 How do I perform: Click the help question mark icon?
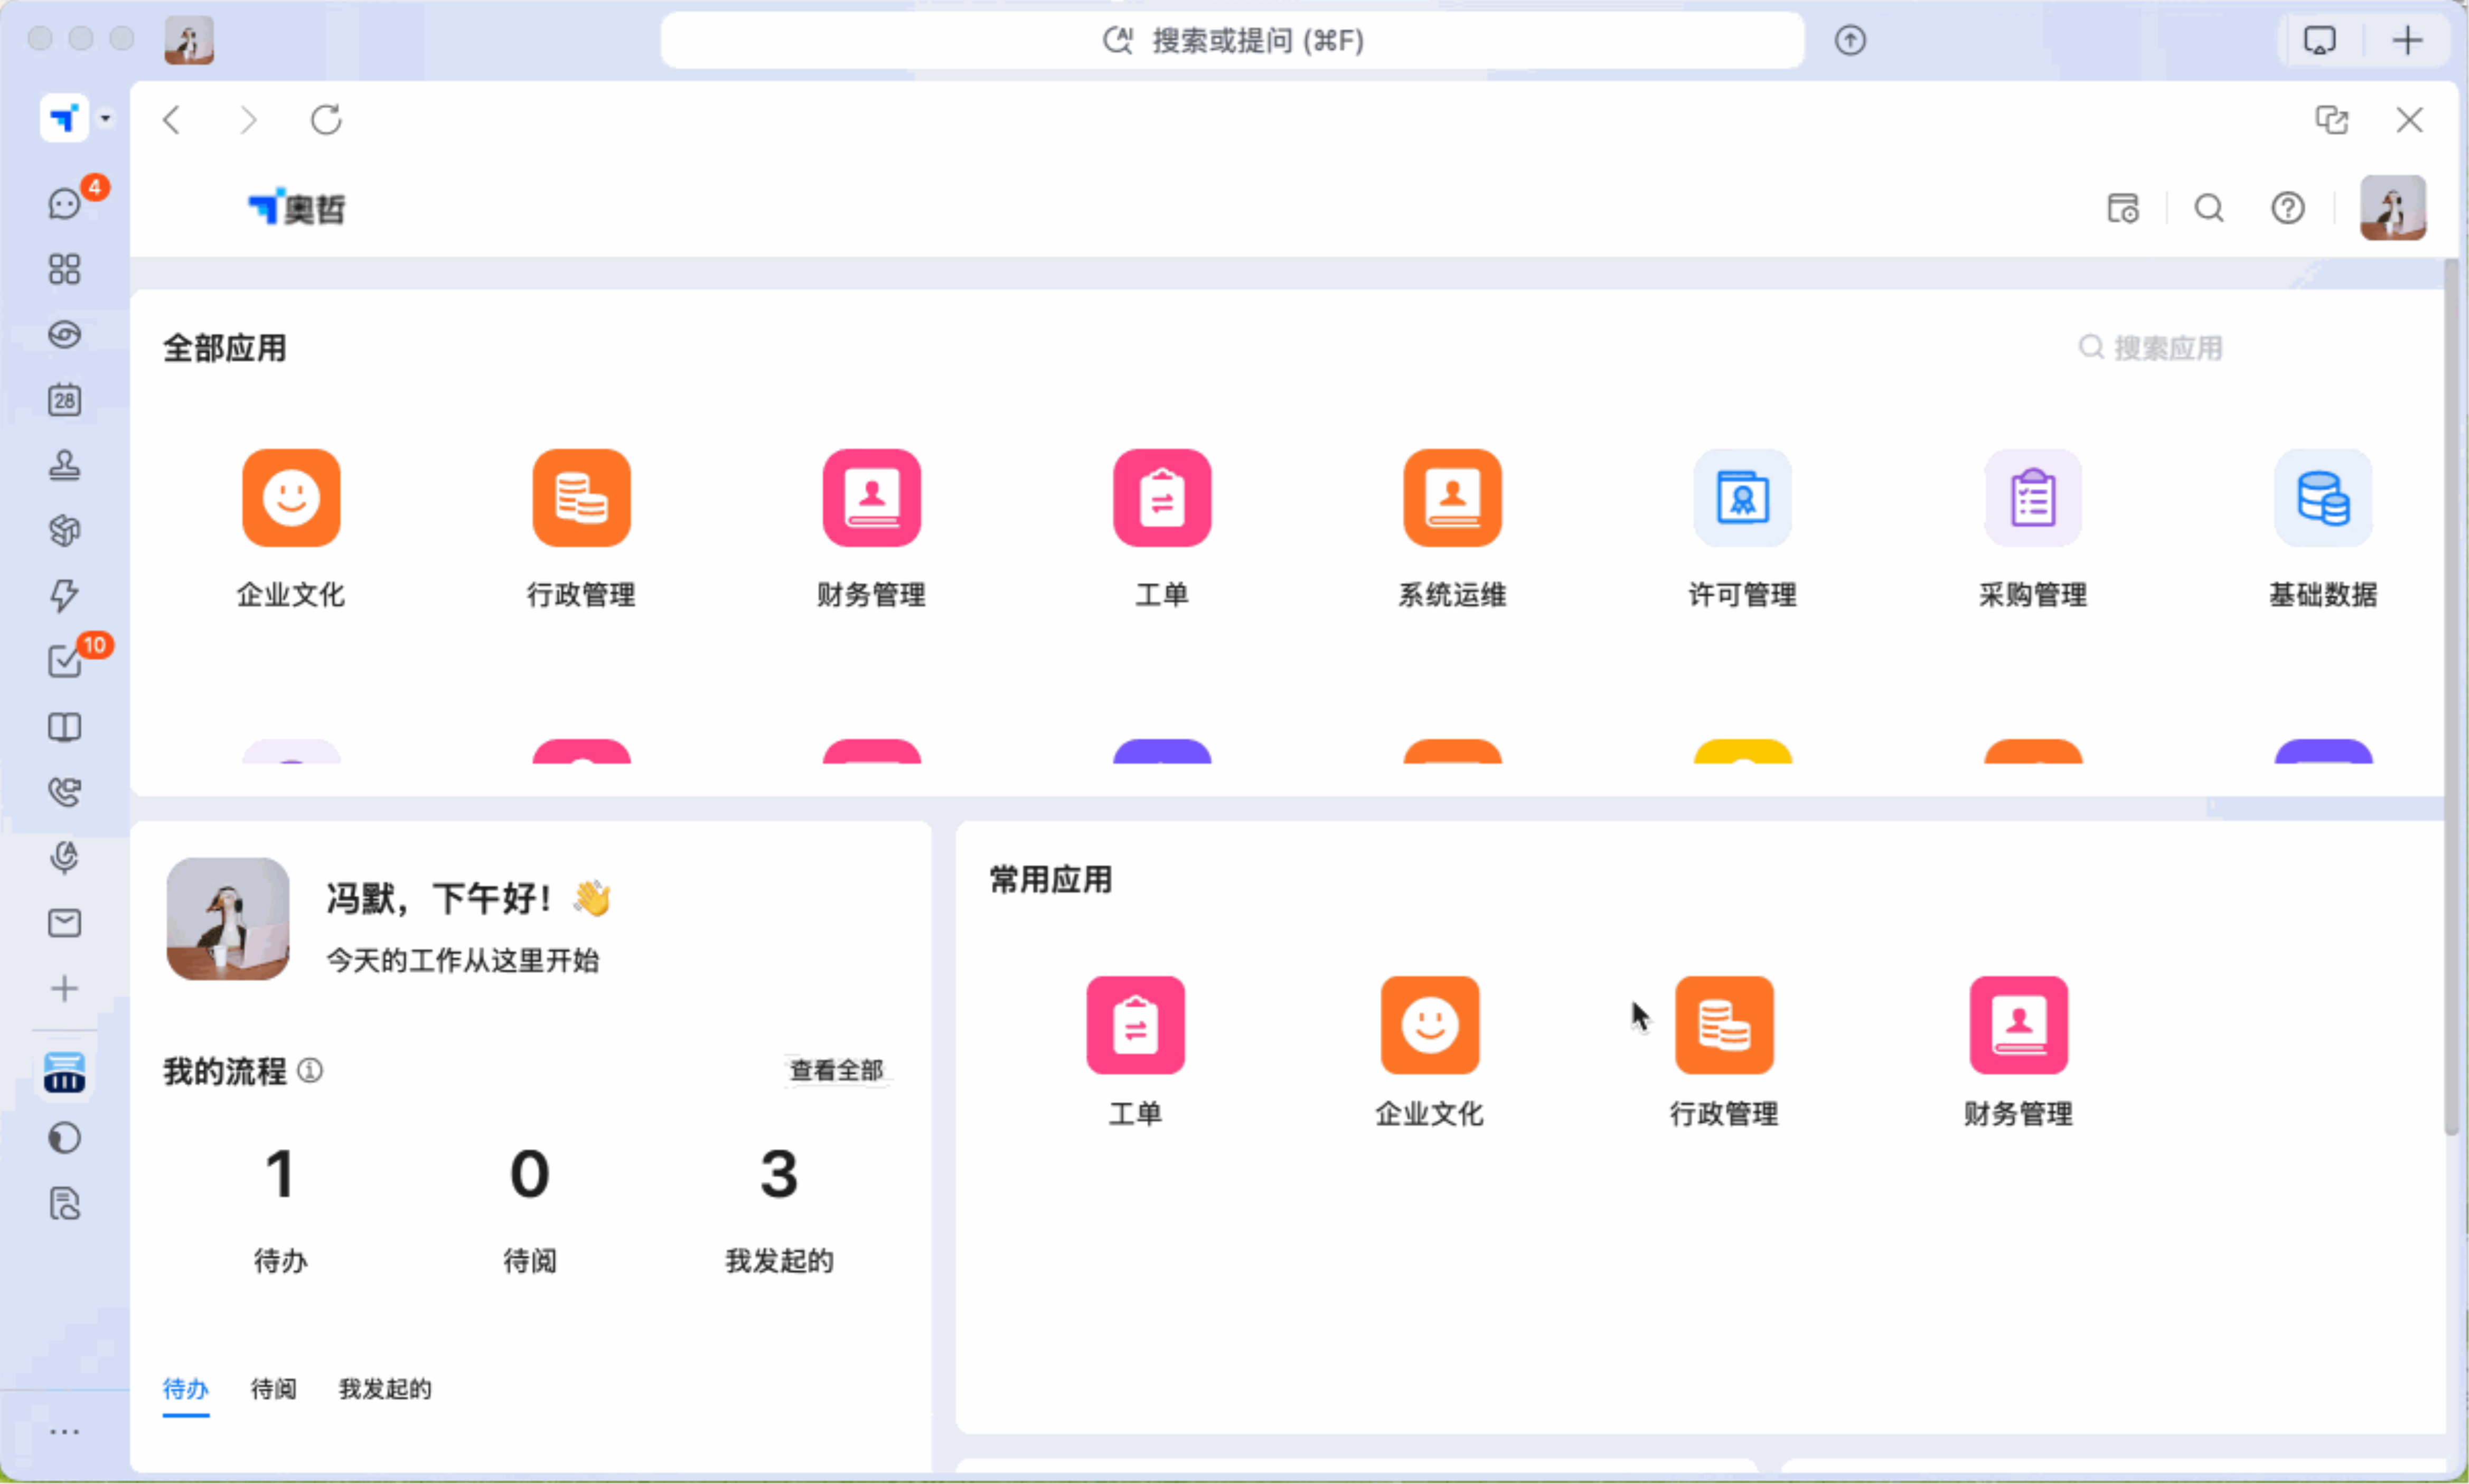(2288, 208)
